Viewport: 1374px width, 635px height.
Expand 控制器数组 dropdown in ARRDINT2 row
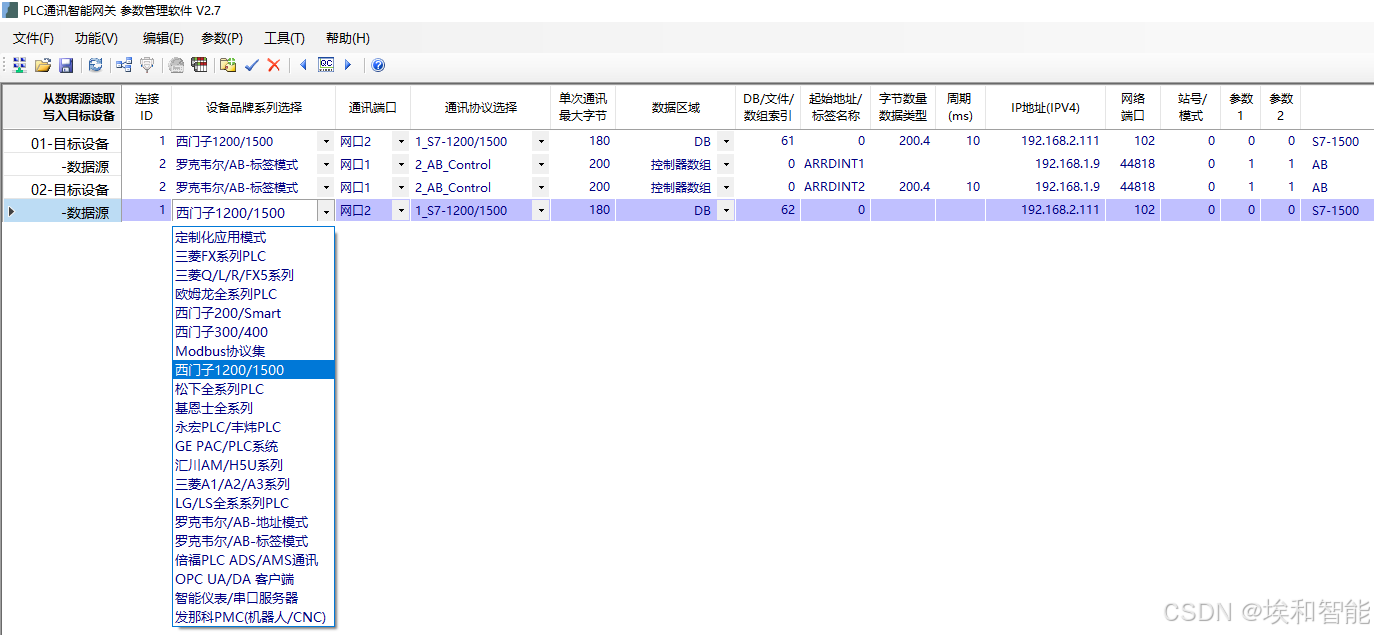pyautogui.click(x=726, y=187)
